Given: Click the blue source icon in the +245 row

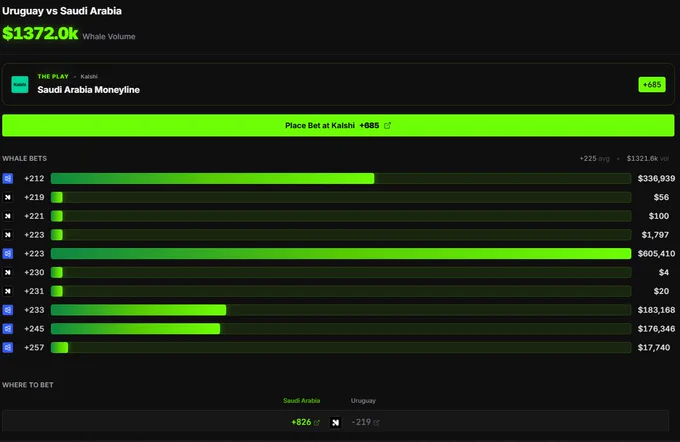Looking at the screenshot, I should click(8, 329).
